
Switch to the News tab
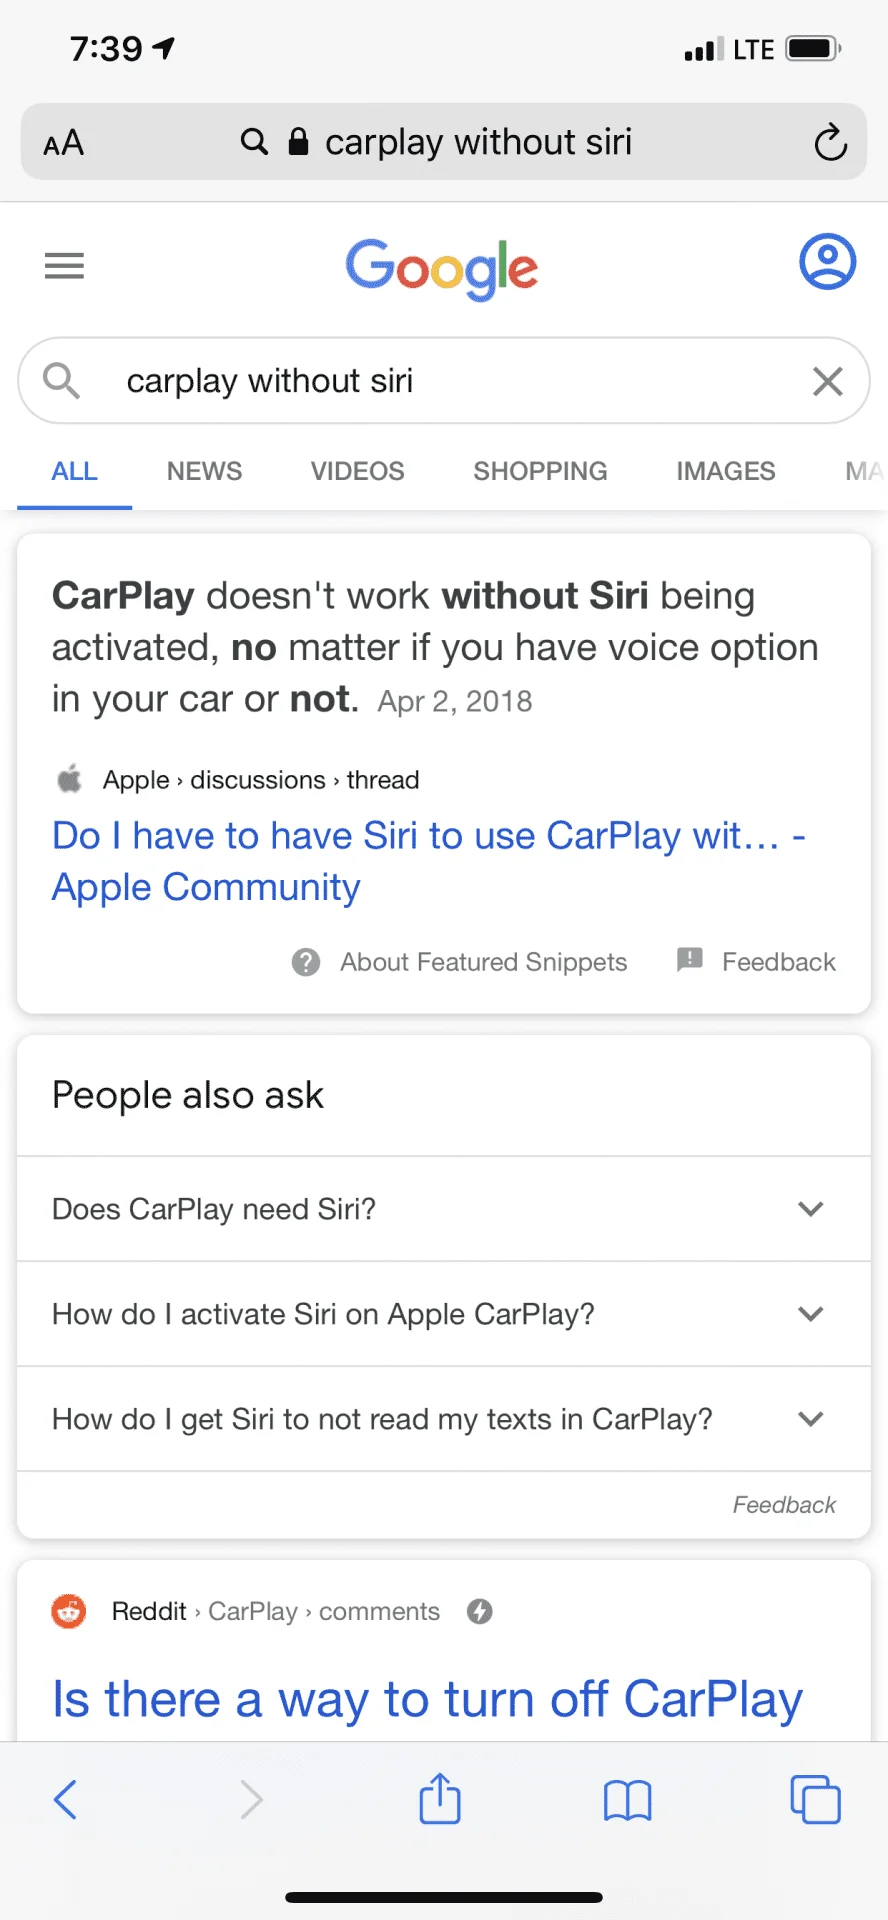(x=204, y=471)
